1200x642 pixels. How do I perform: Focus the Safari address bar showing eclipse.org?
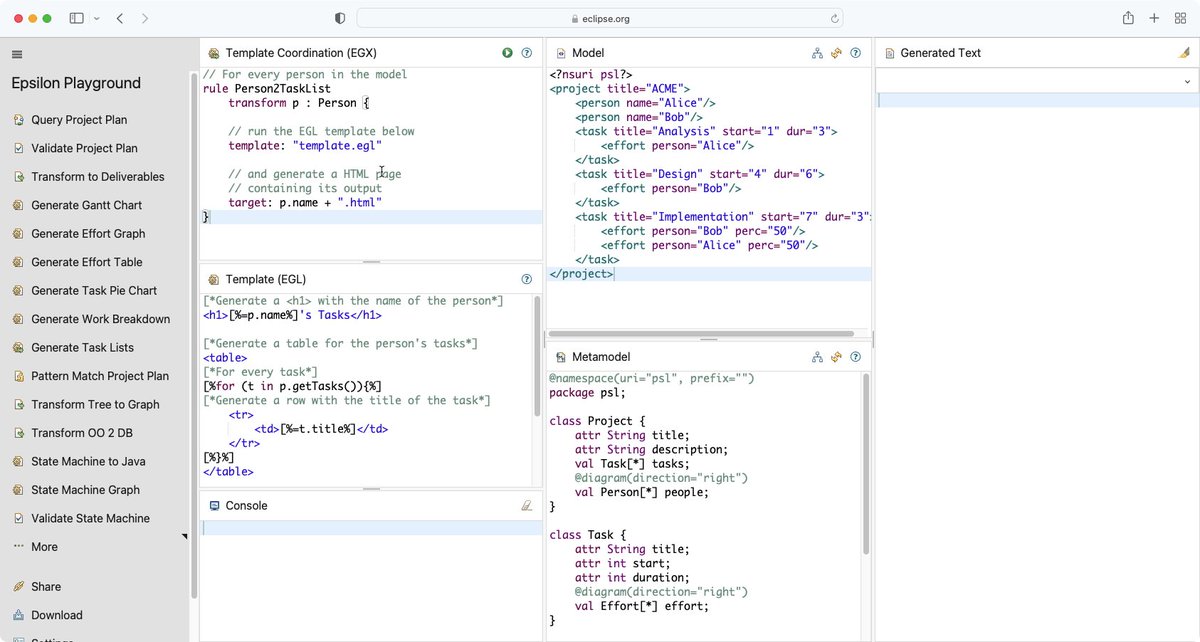pos(600,18)
